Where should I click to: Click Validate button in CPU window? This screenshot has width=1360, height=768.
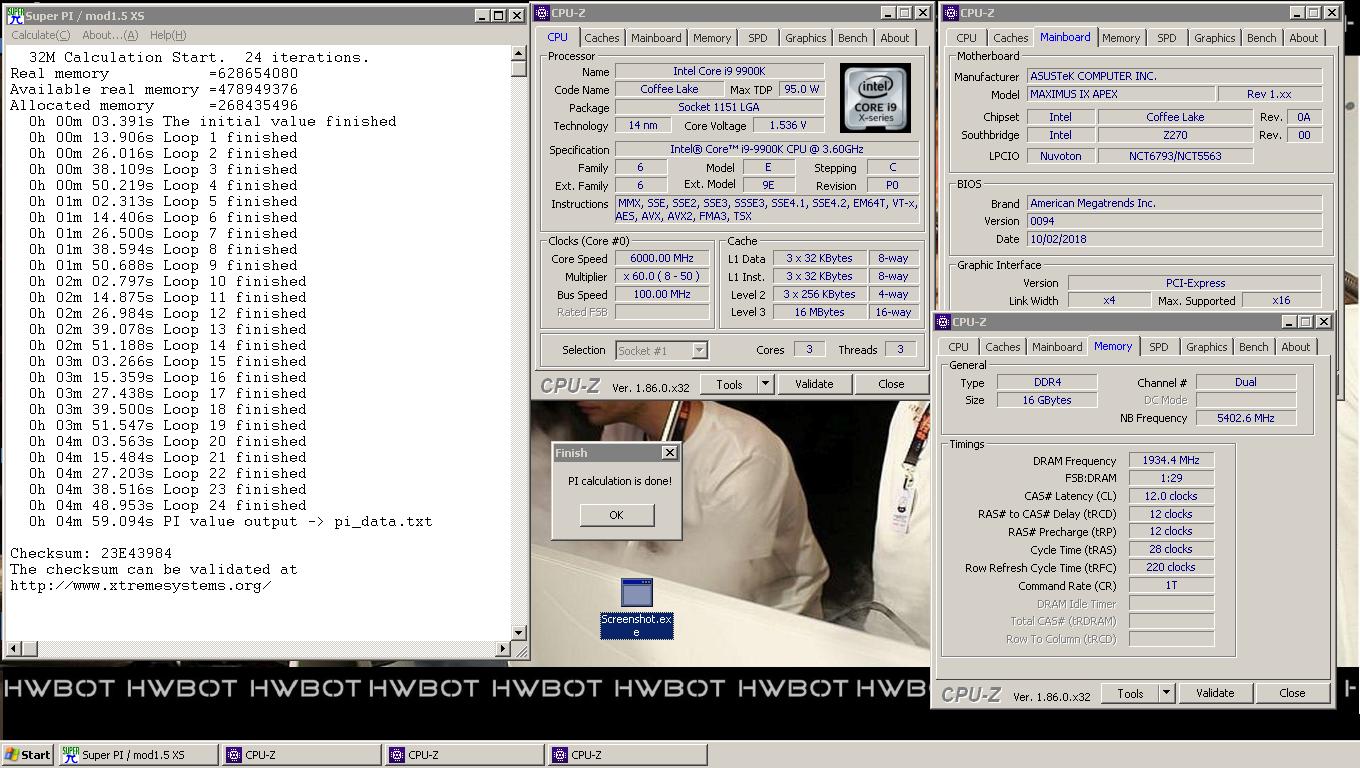(814, 384)
